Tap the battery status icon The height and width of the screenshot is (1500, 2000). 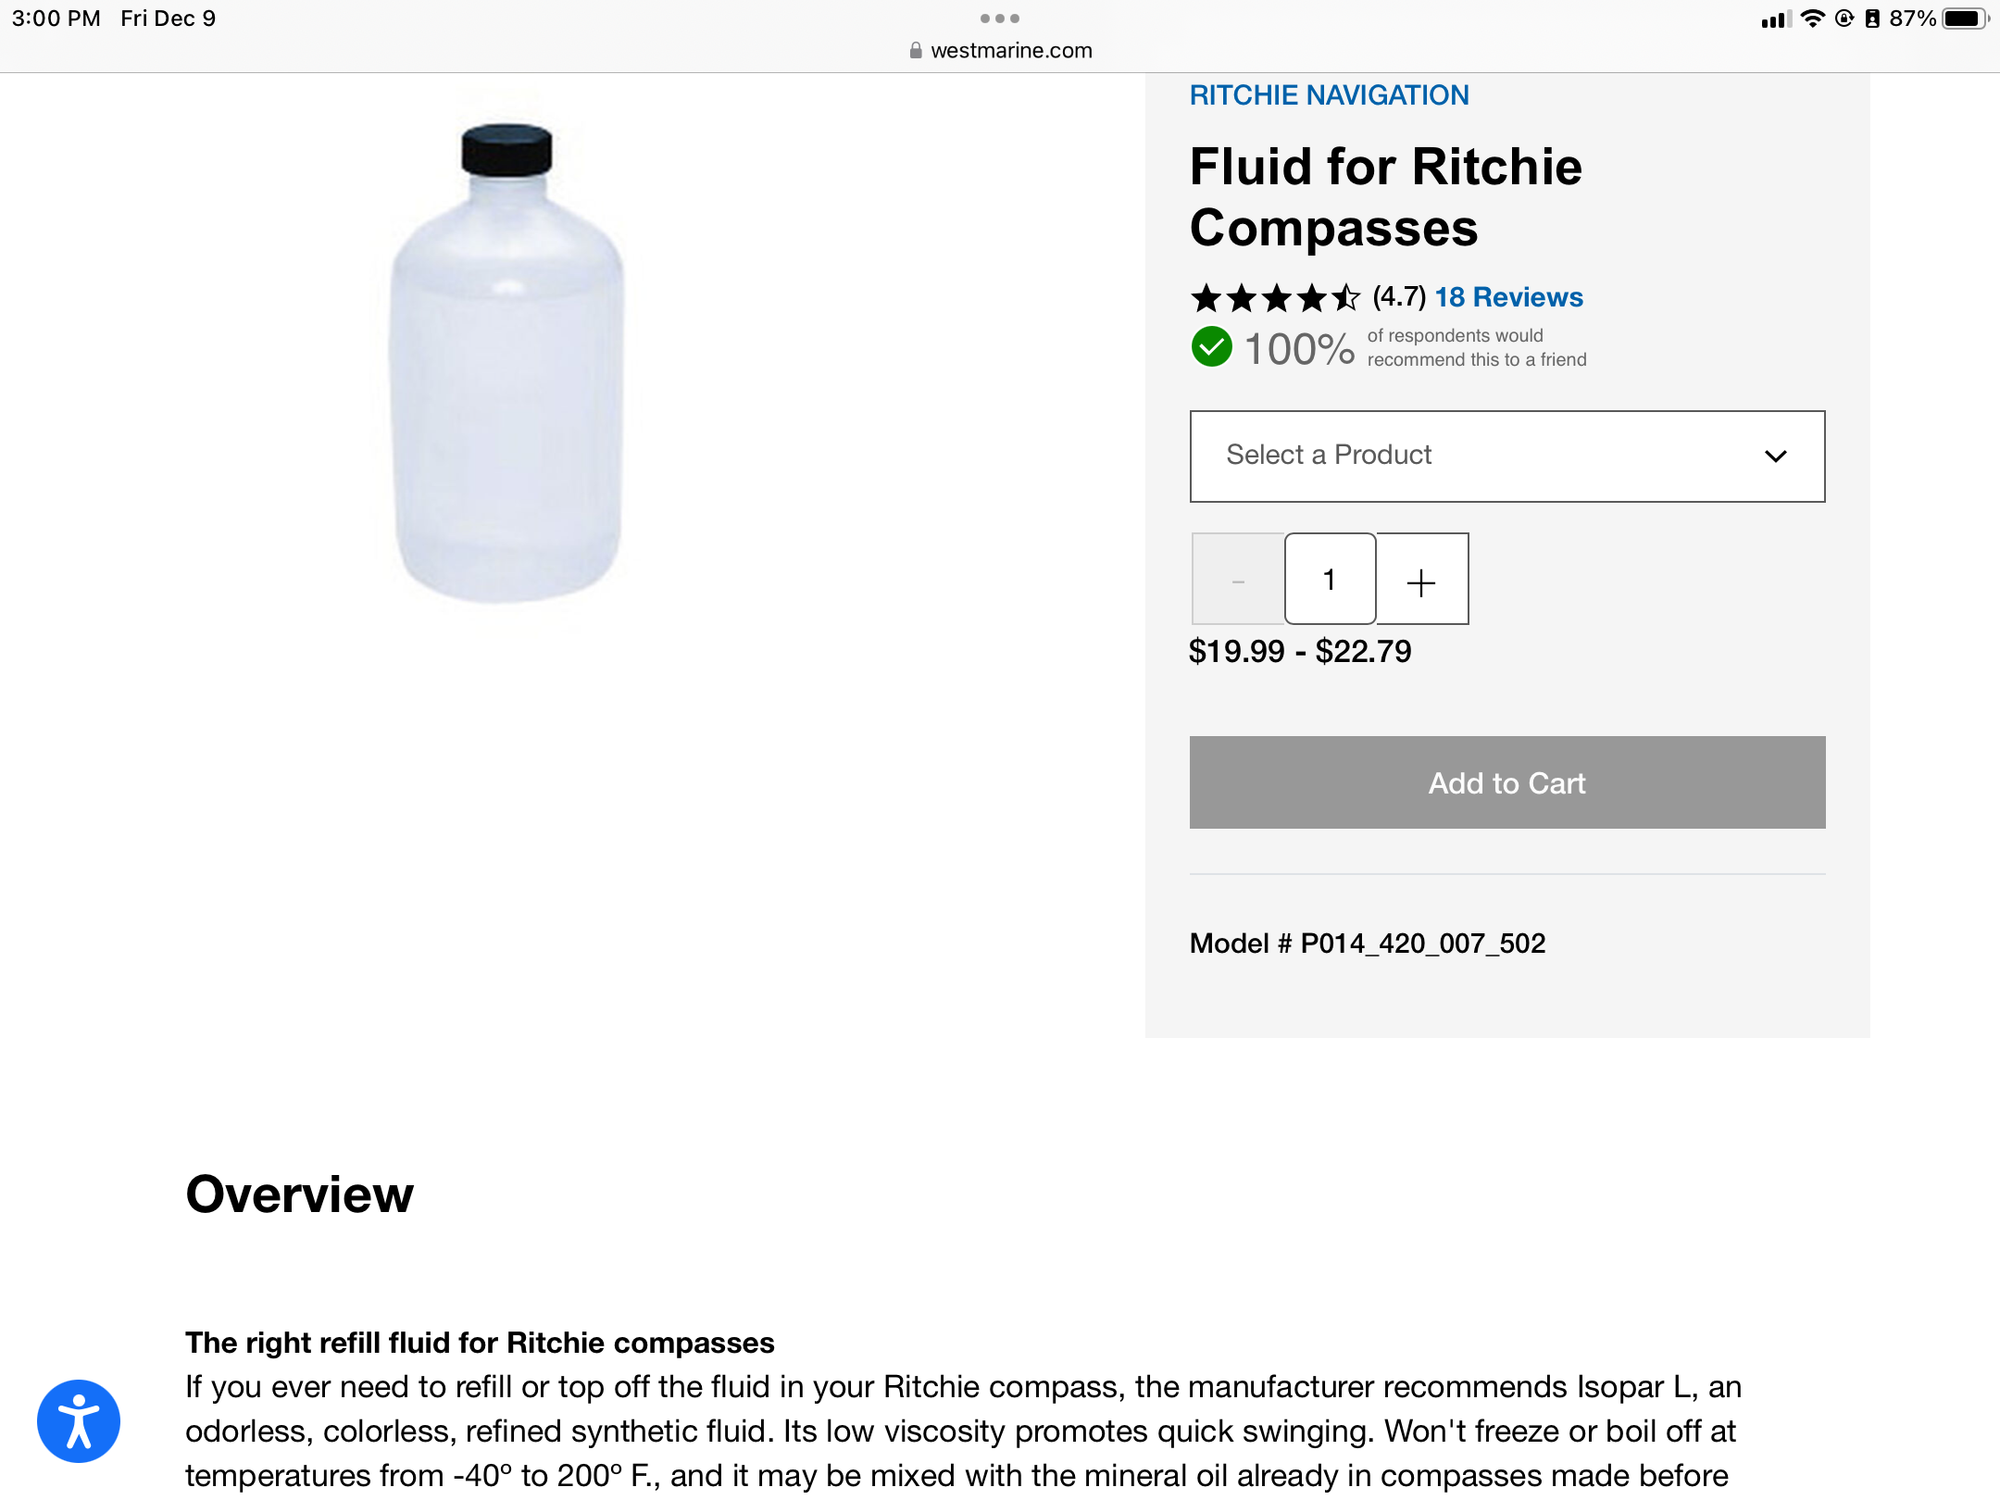pos(1964,19)
